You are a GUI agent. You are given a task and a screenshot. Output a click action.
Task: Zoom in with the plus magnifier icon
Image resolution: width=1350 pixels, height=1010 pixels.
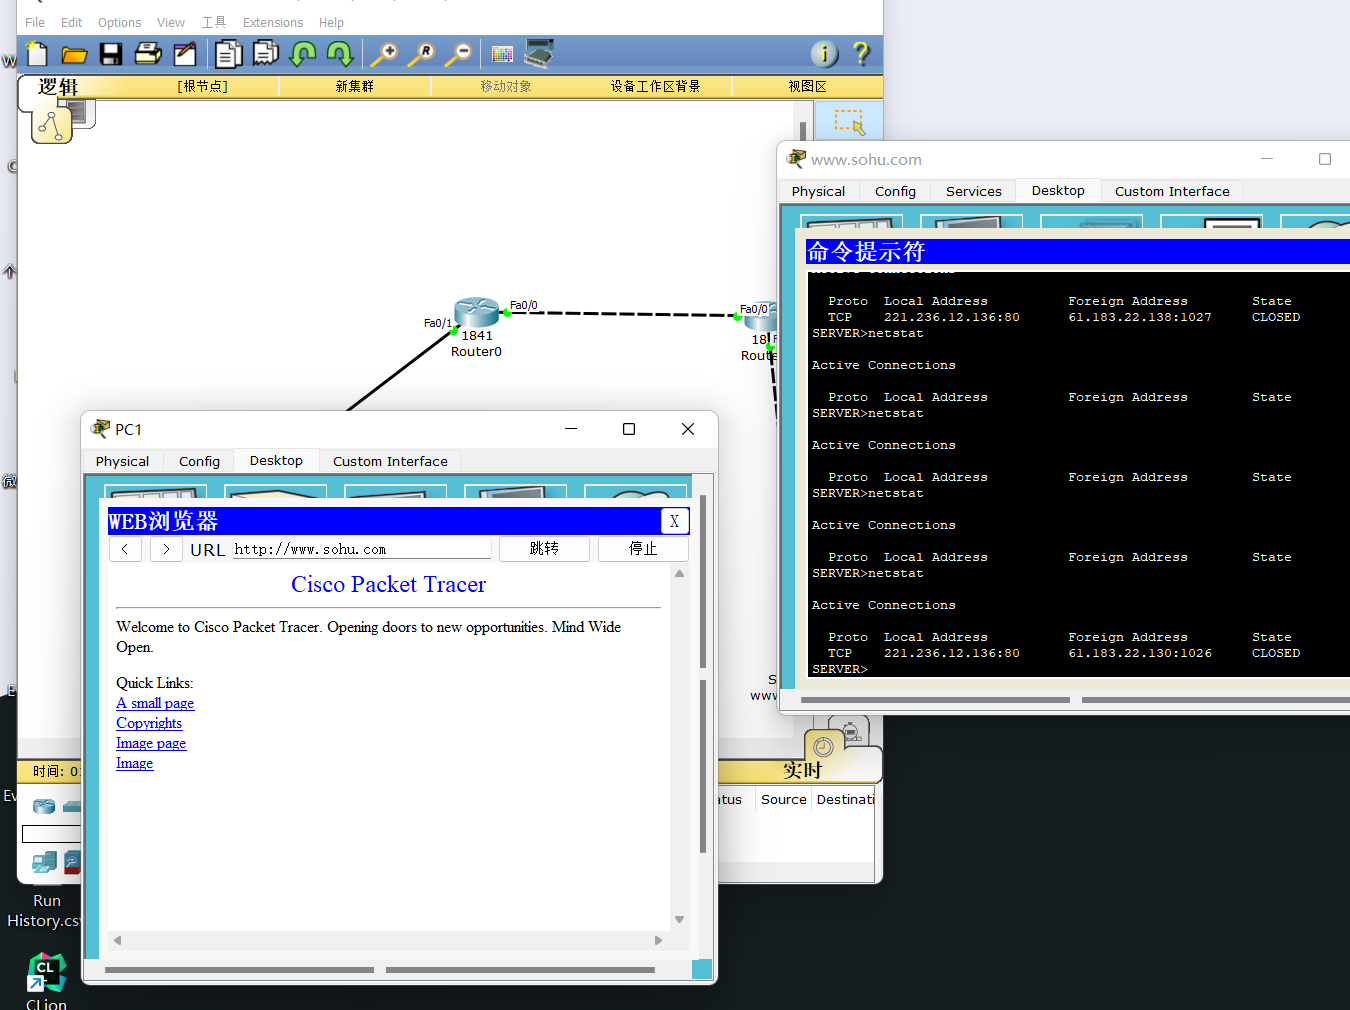click(384, 54)
